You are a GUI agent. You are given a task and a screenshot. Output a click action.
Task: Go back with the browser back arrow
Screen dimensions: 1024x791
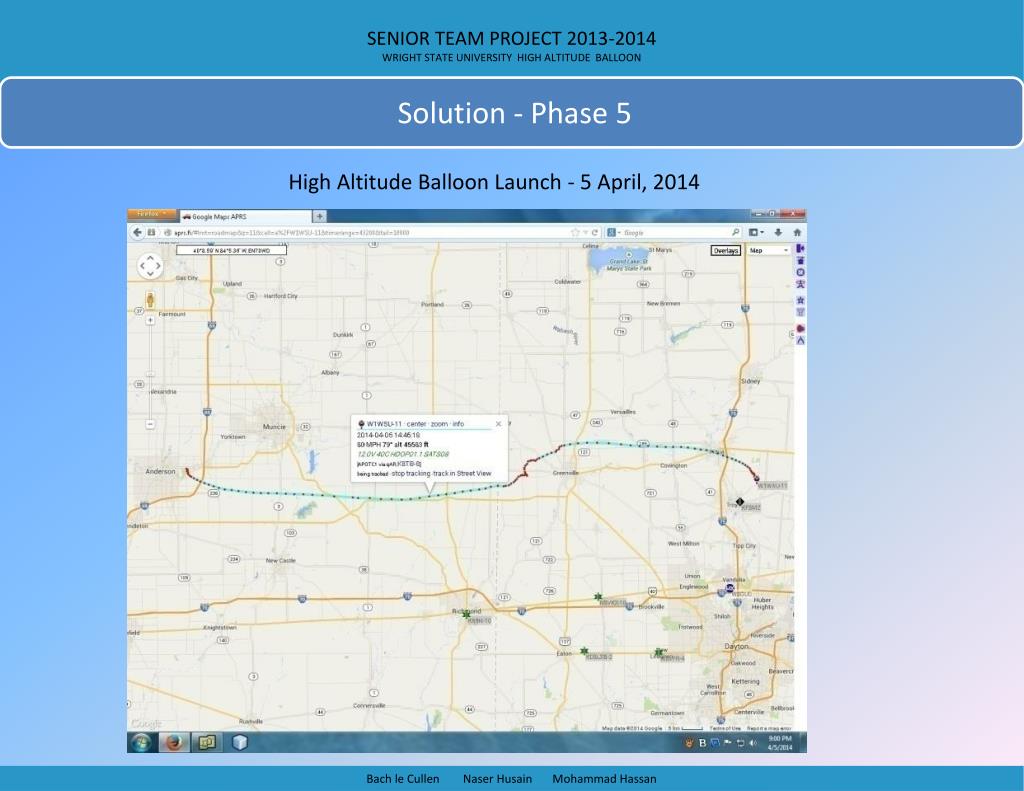pyautogui.click(x=137, y=233)
